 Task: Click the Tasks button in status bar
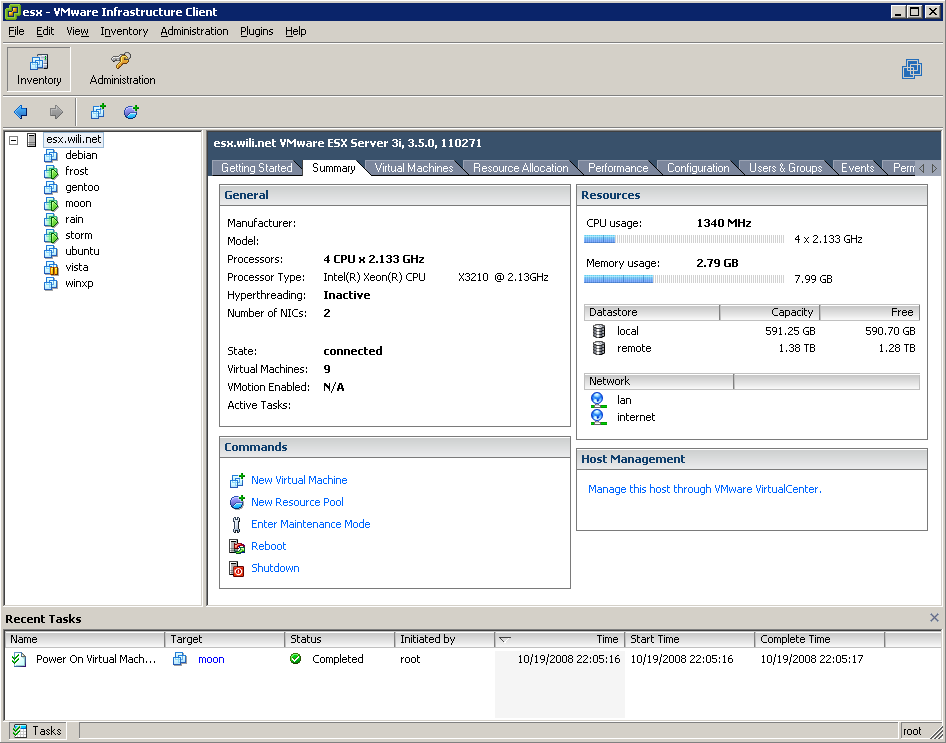click(x=37, y=731)
